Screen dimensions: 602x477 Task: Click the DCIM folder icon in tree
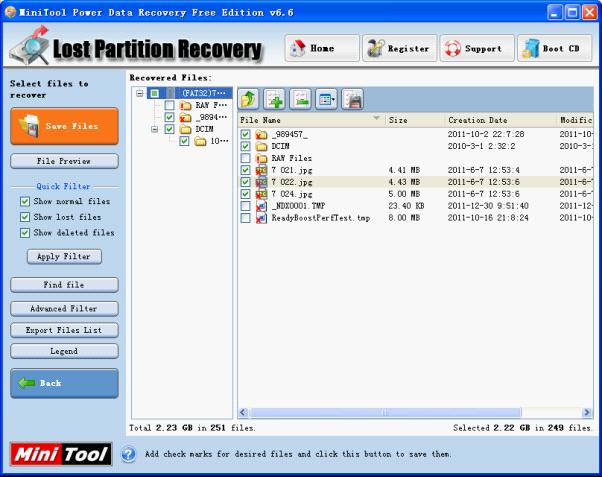click(x=185, y=129)
